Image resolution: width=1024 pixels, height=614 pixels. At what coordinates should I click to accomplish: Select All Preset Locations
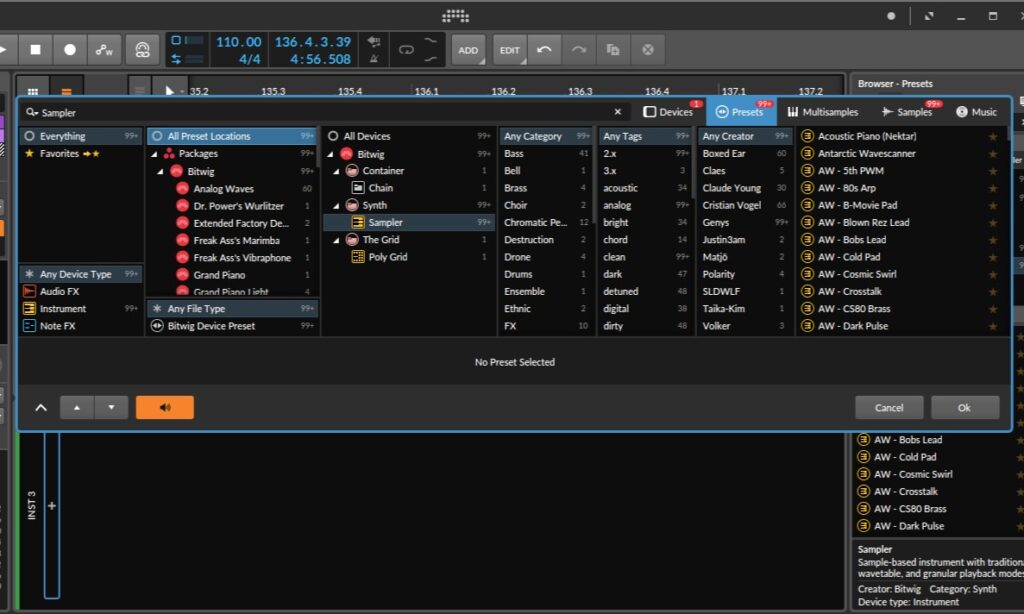point(232,136)
